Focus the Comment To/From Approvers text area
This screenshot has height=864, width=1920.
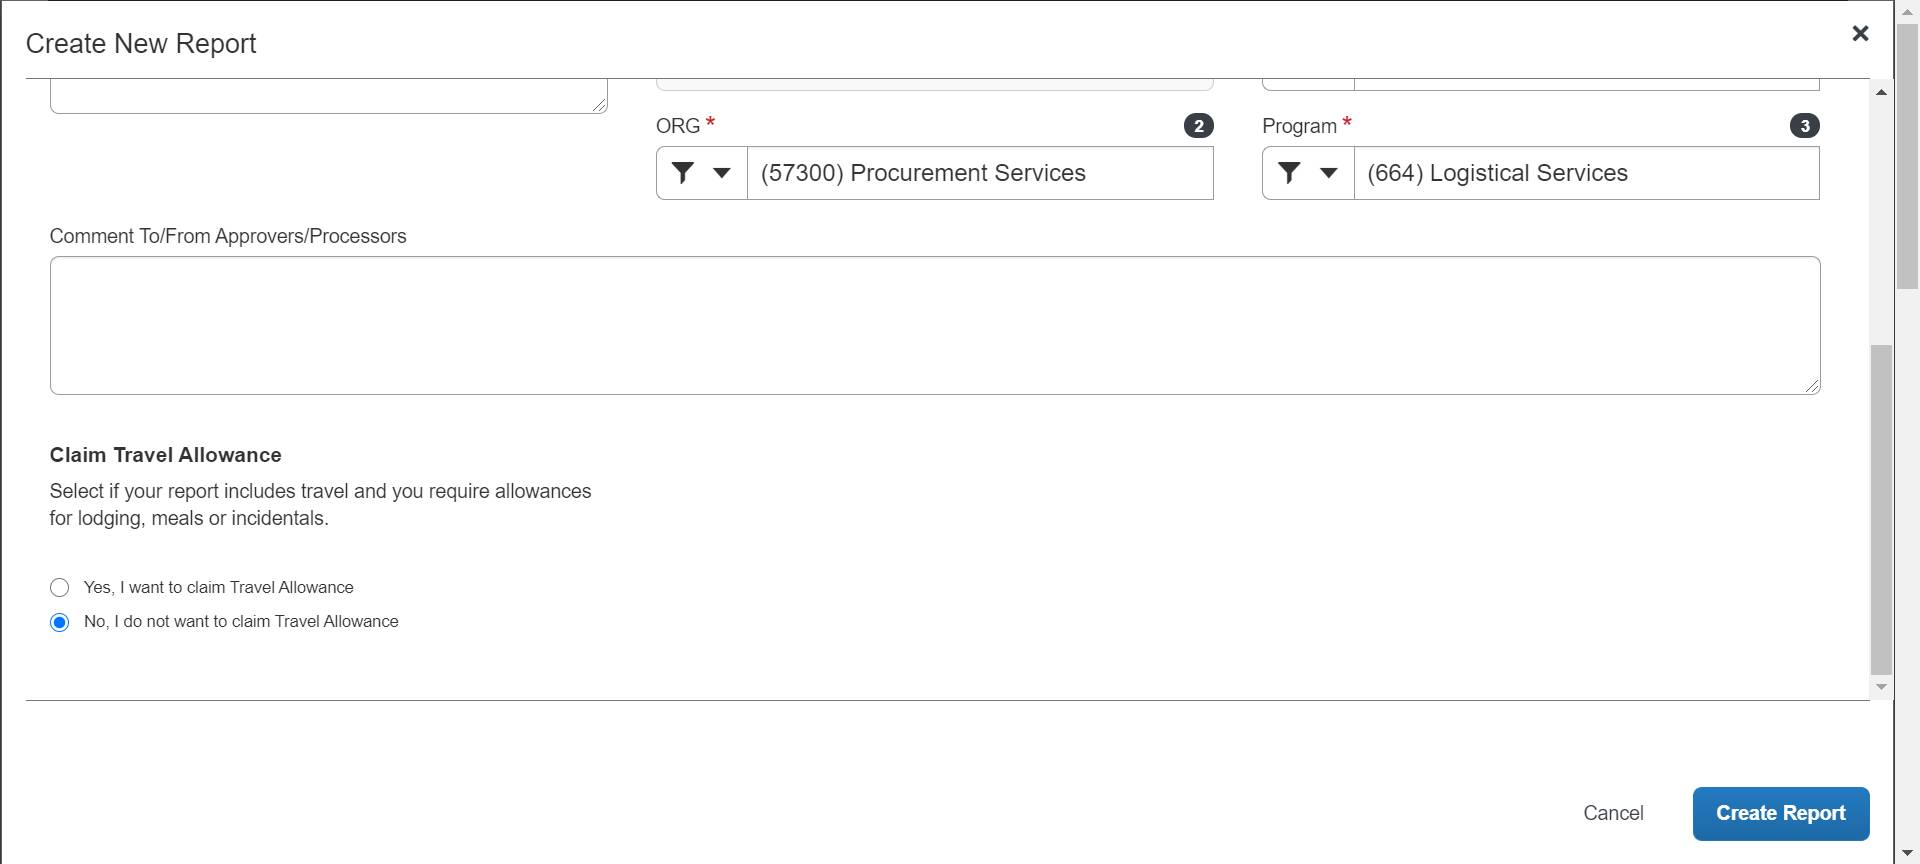click(934, 325)
